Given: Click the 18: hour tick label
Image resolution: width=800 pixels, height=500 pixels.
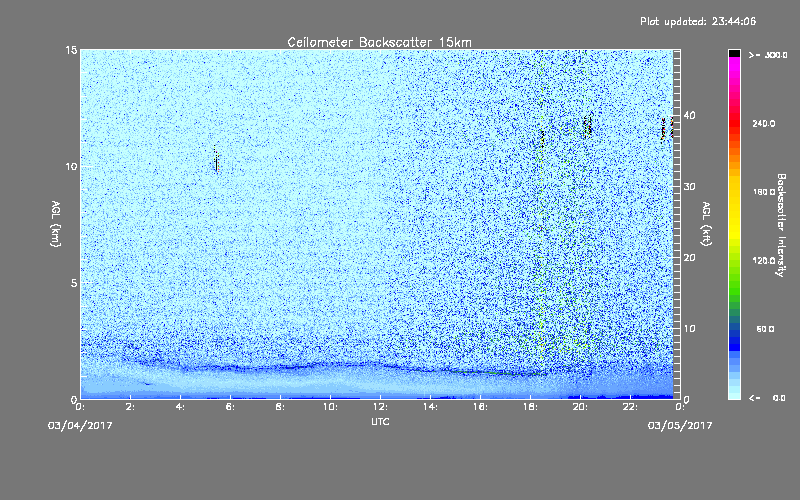Looking at the screenshot, I should (x=530, y=407).
